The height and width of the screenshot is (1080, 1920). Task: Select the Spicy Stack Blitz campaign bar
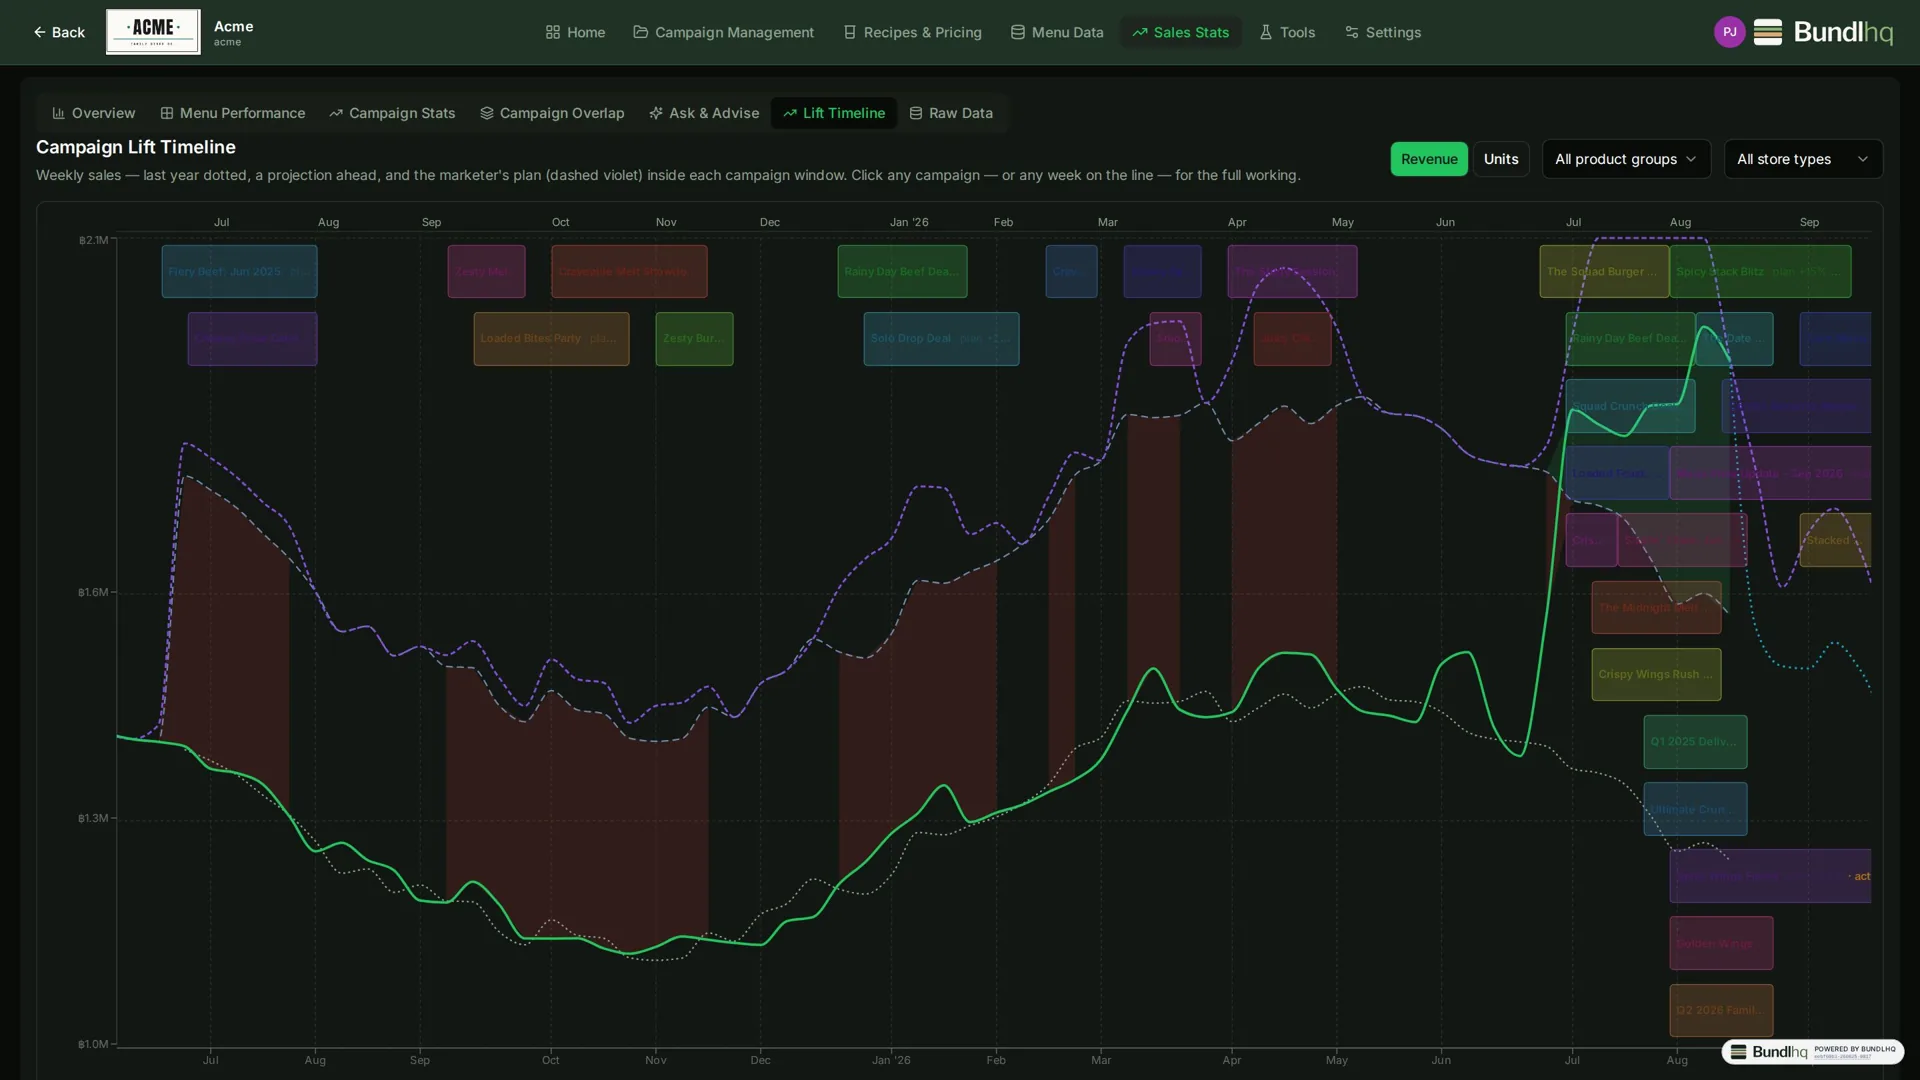(x=1760, y=271)
